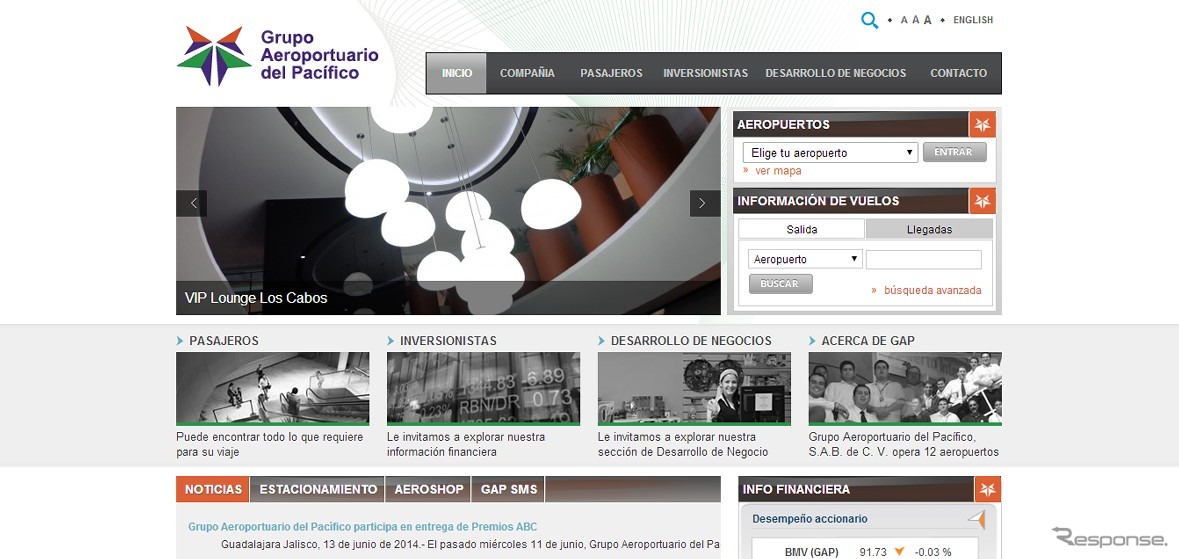This screenshot has width=1179, height=559.
Task: Click the BMV (GAP) stock label
Action: (811, 552)
